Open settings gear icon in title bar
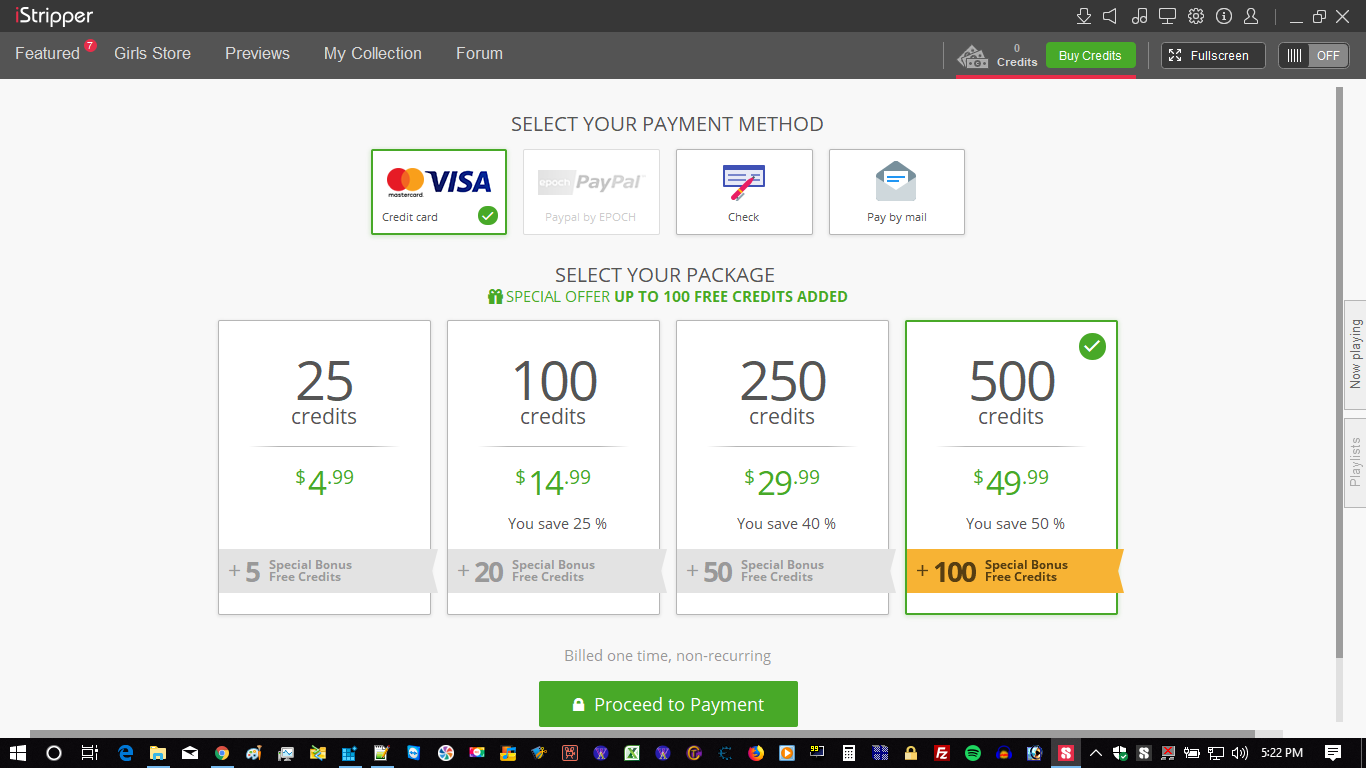Viewport: 1366px width, 768px height. tap(1196, 16)
